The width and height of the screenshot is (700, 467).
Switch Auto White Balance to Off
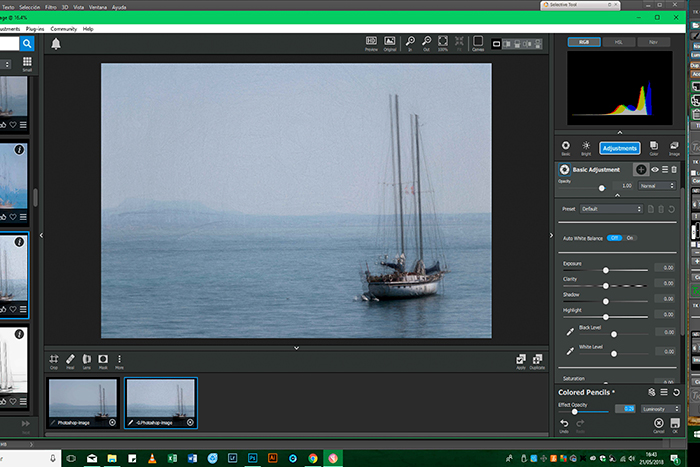(x=615, y=238)
